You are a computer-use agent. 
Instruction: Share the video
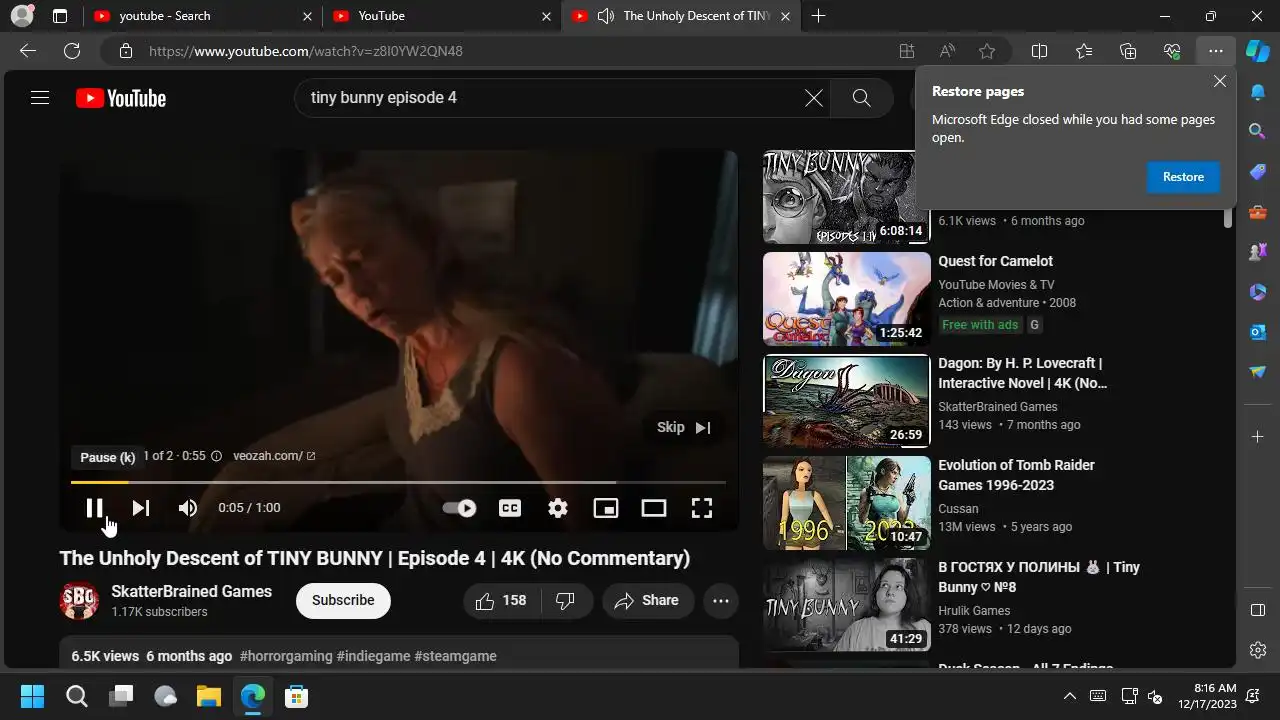[x=648, y=601]
